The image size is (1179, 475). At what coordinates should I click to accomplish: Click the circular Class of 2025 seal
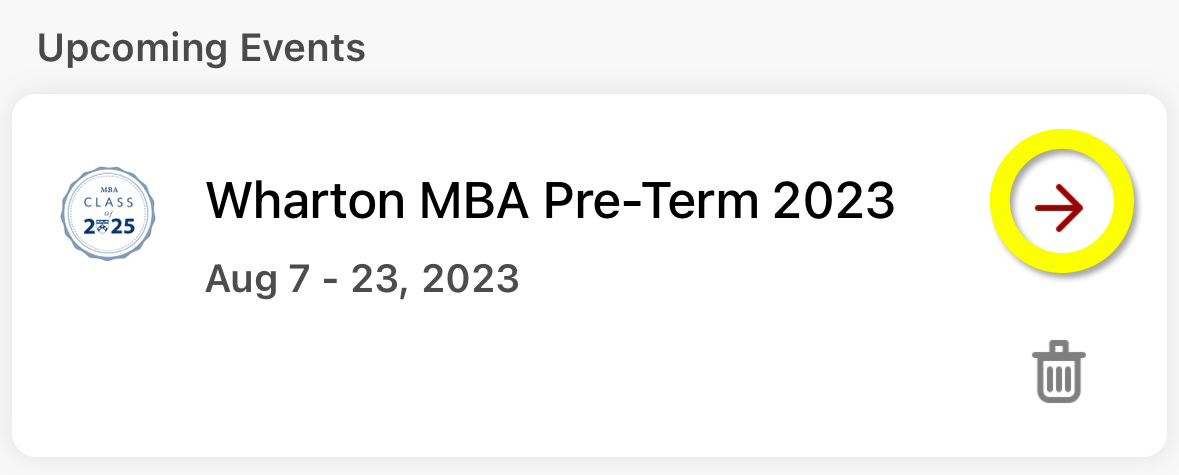pyautogui.click(x=108, y=213)
